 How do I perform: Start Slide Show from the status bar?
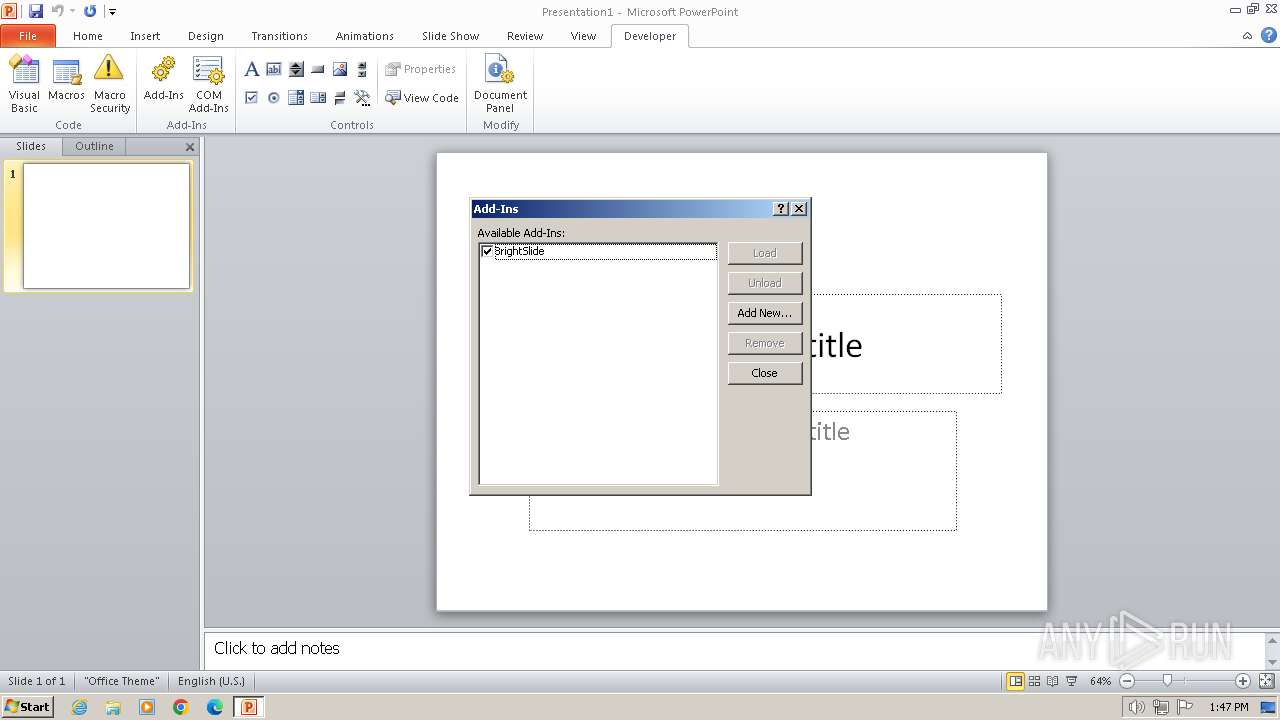[1071, 681]
